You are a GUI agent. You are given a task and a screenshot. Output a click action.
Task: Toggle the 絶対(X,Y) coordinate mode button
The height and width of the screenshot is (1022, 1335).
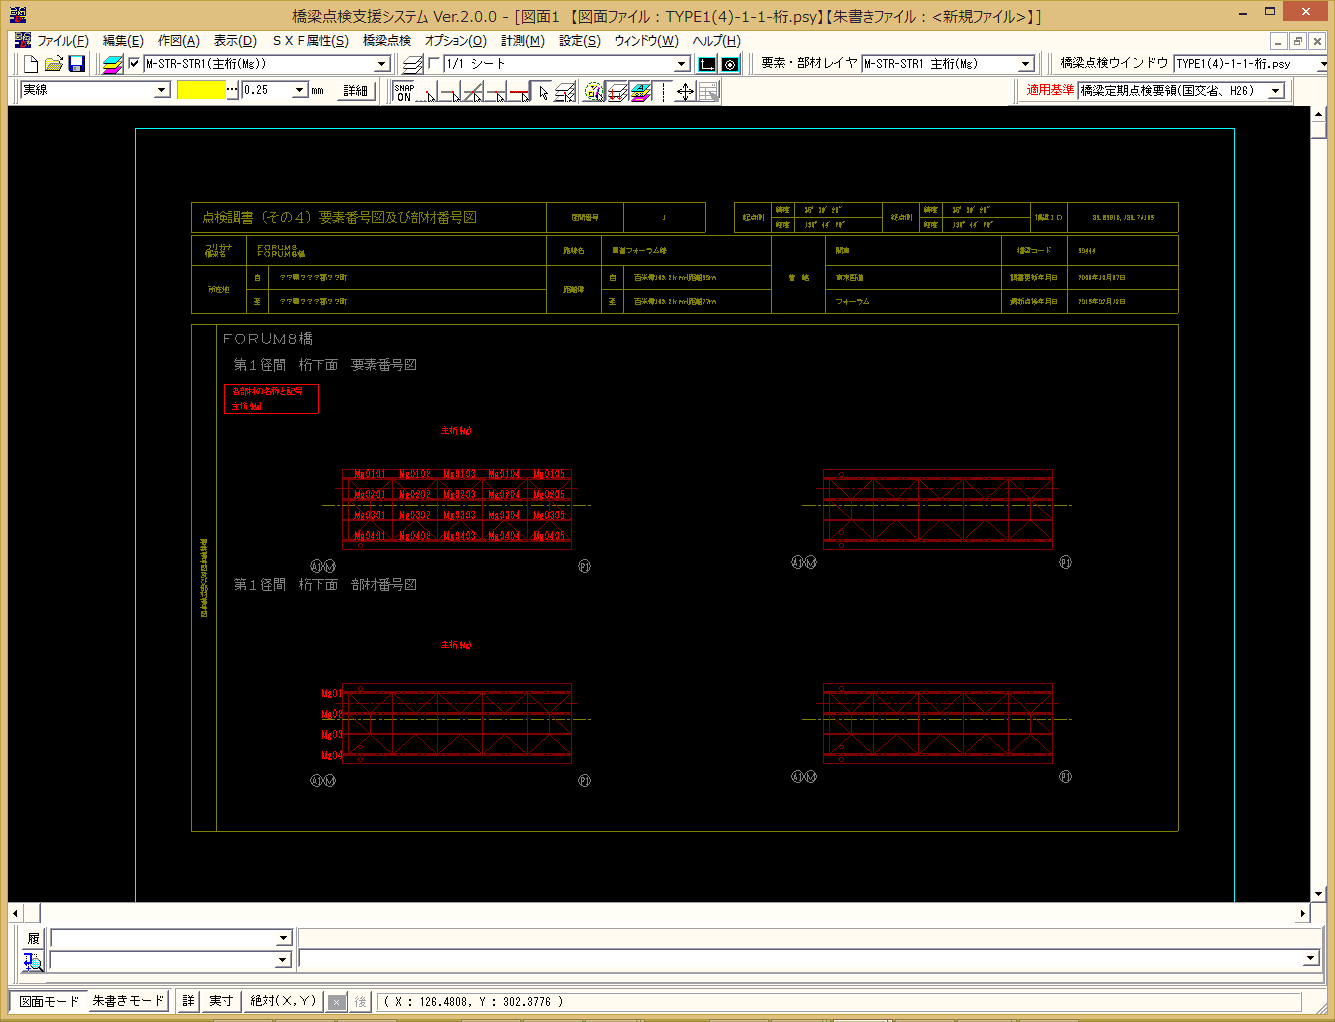pyautogui.click(x=283, y=1001)
